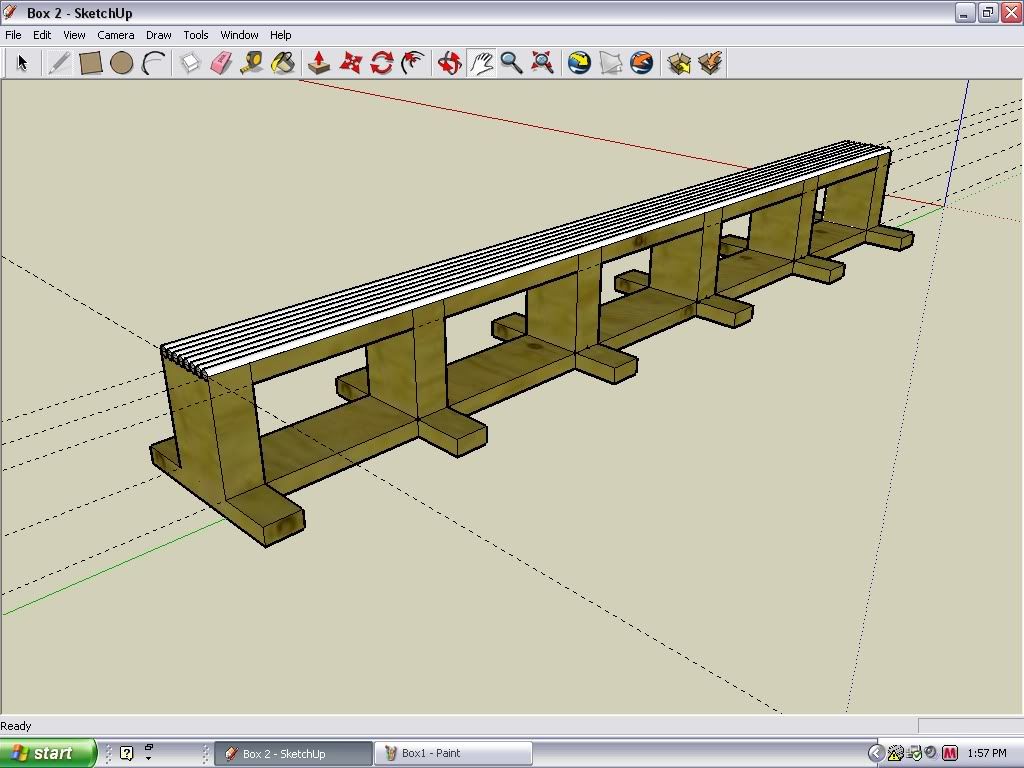The image size is (1024, 768).
Task: Select the Rectangle drawing tool
Action: 91,63
